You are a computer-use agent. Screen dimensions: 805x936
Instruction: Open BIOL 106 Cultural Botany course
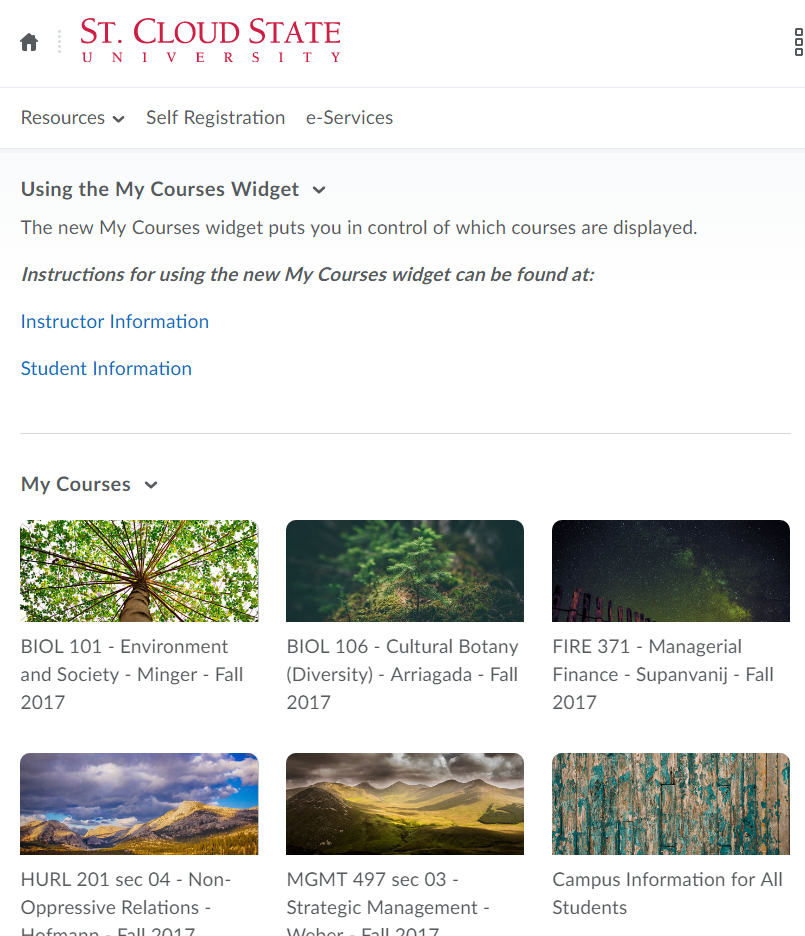[x=402, y=674]
